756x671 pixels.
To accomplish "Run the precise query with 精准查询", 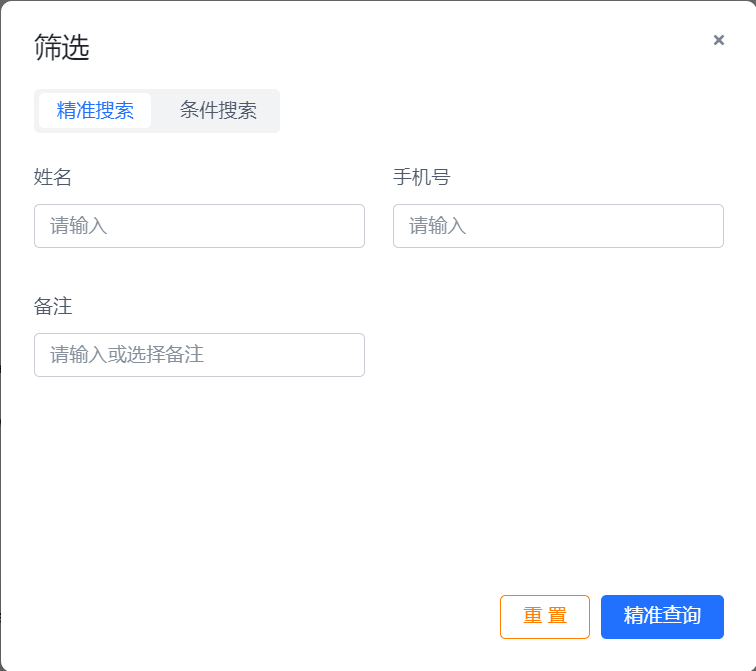I will click(x=662, y=617).
